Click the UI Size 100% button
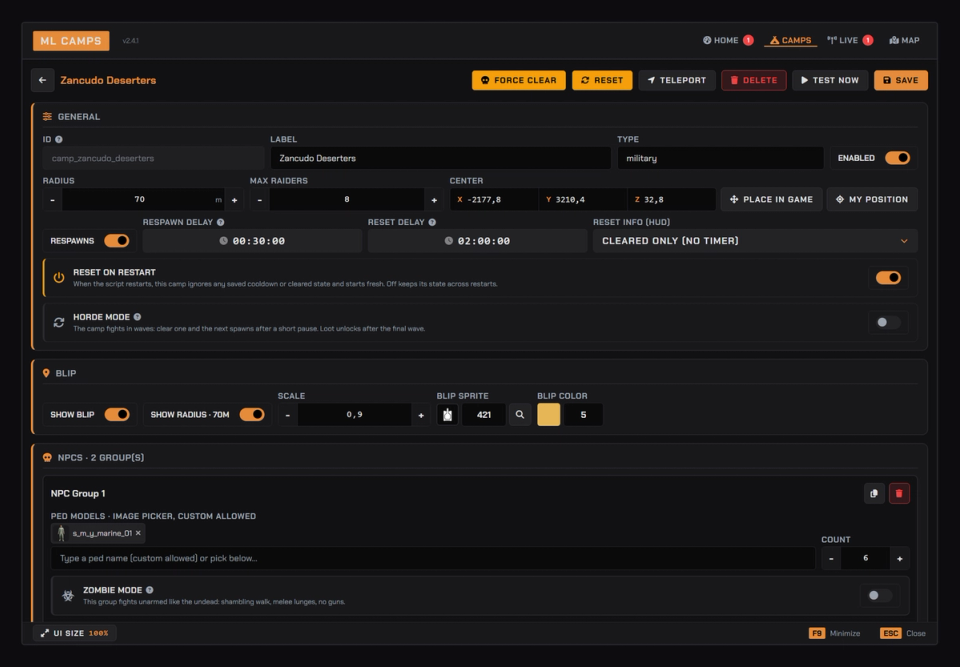Screen dimensions: 960x667 point(75,633)
